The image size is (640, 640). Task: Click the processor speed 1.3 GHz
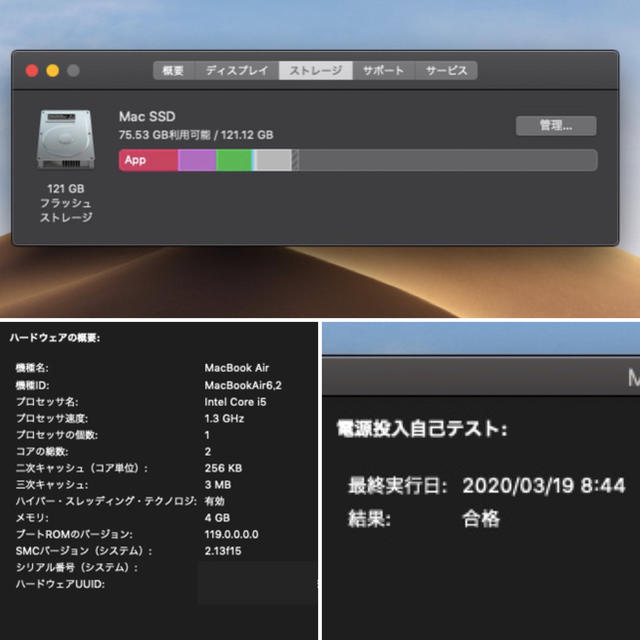[x=224, y=419]
